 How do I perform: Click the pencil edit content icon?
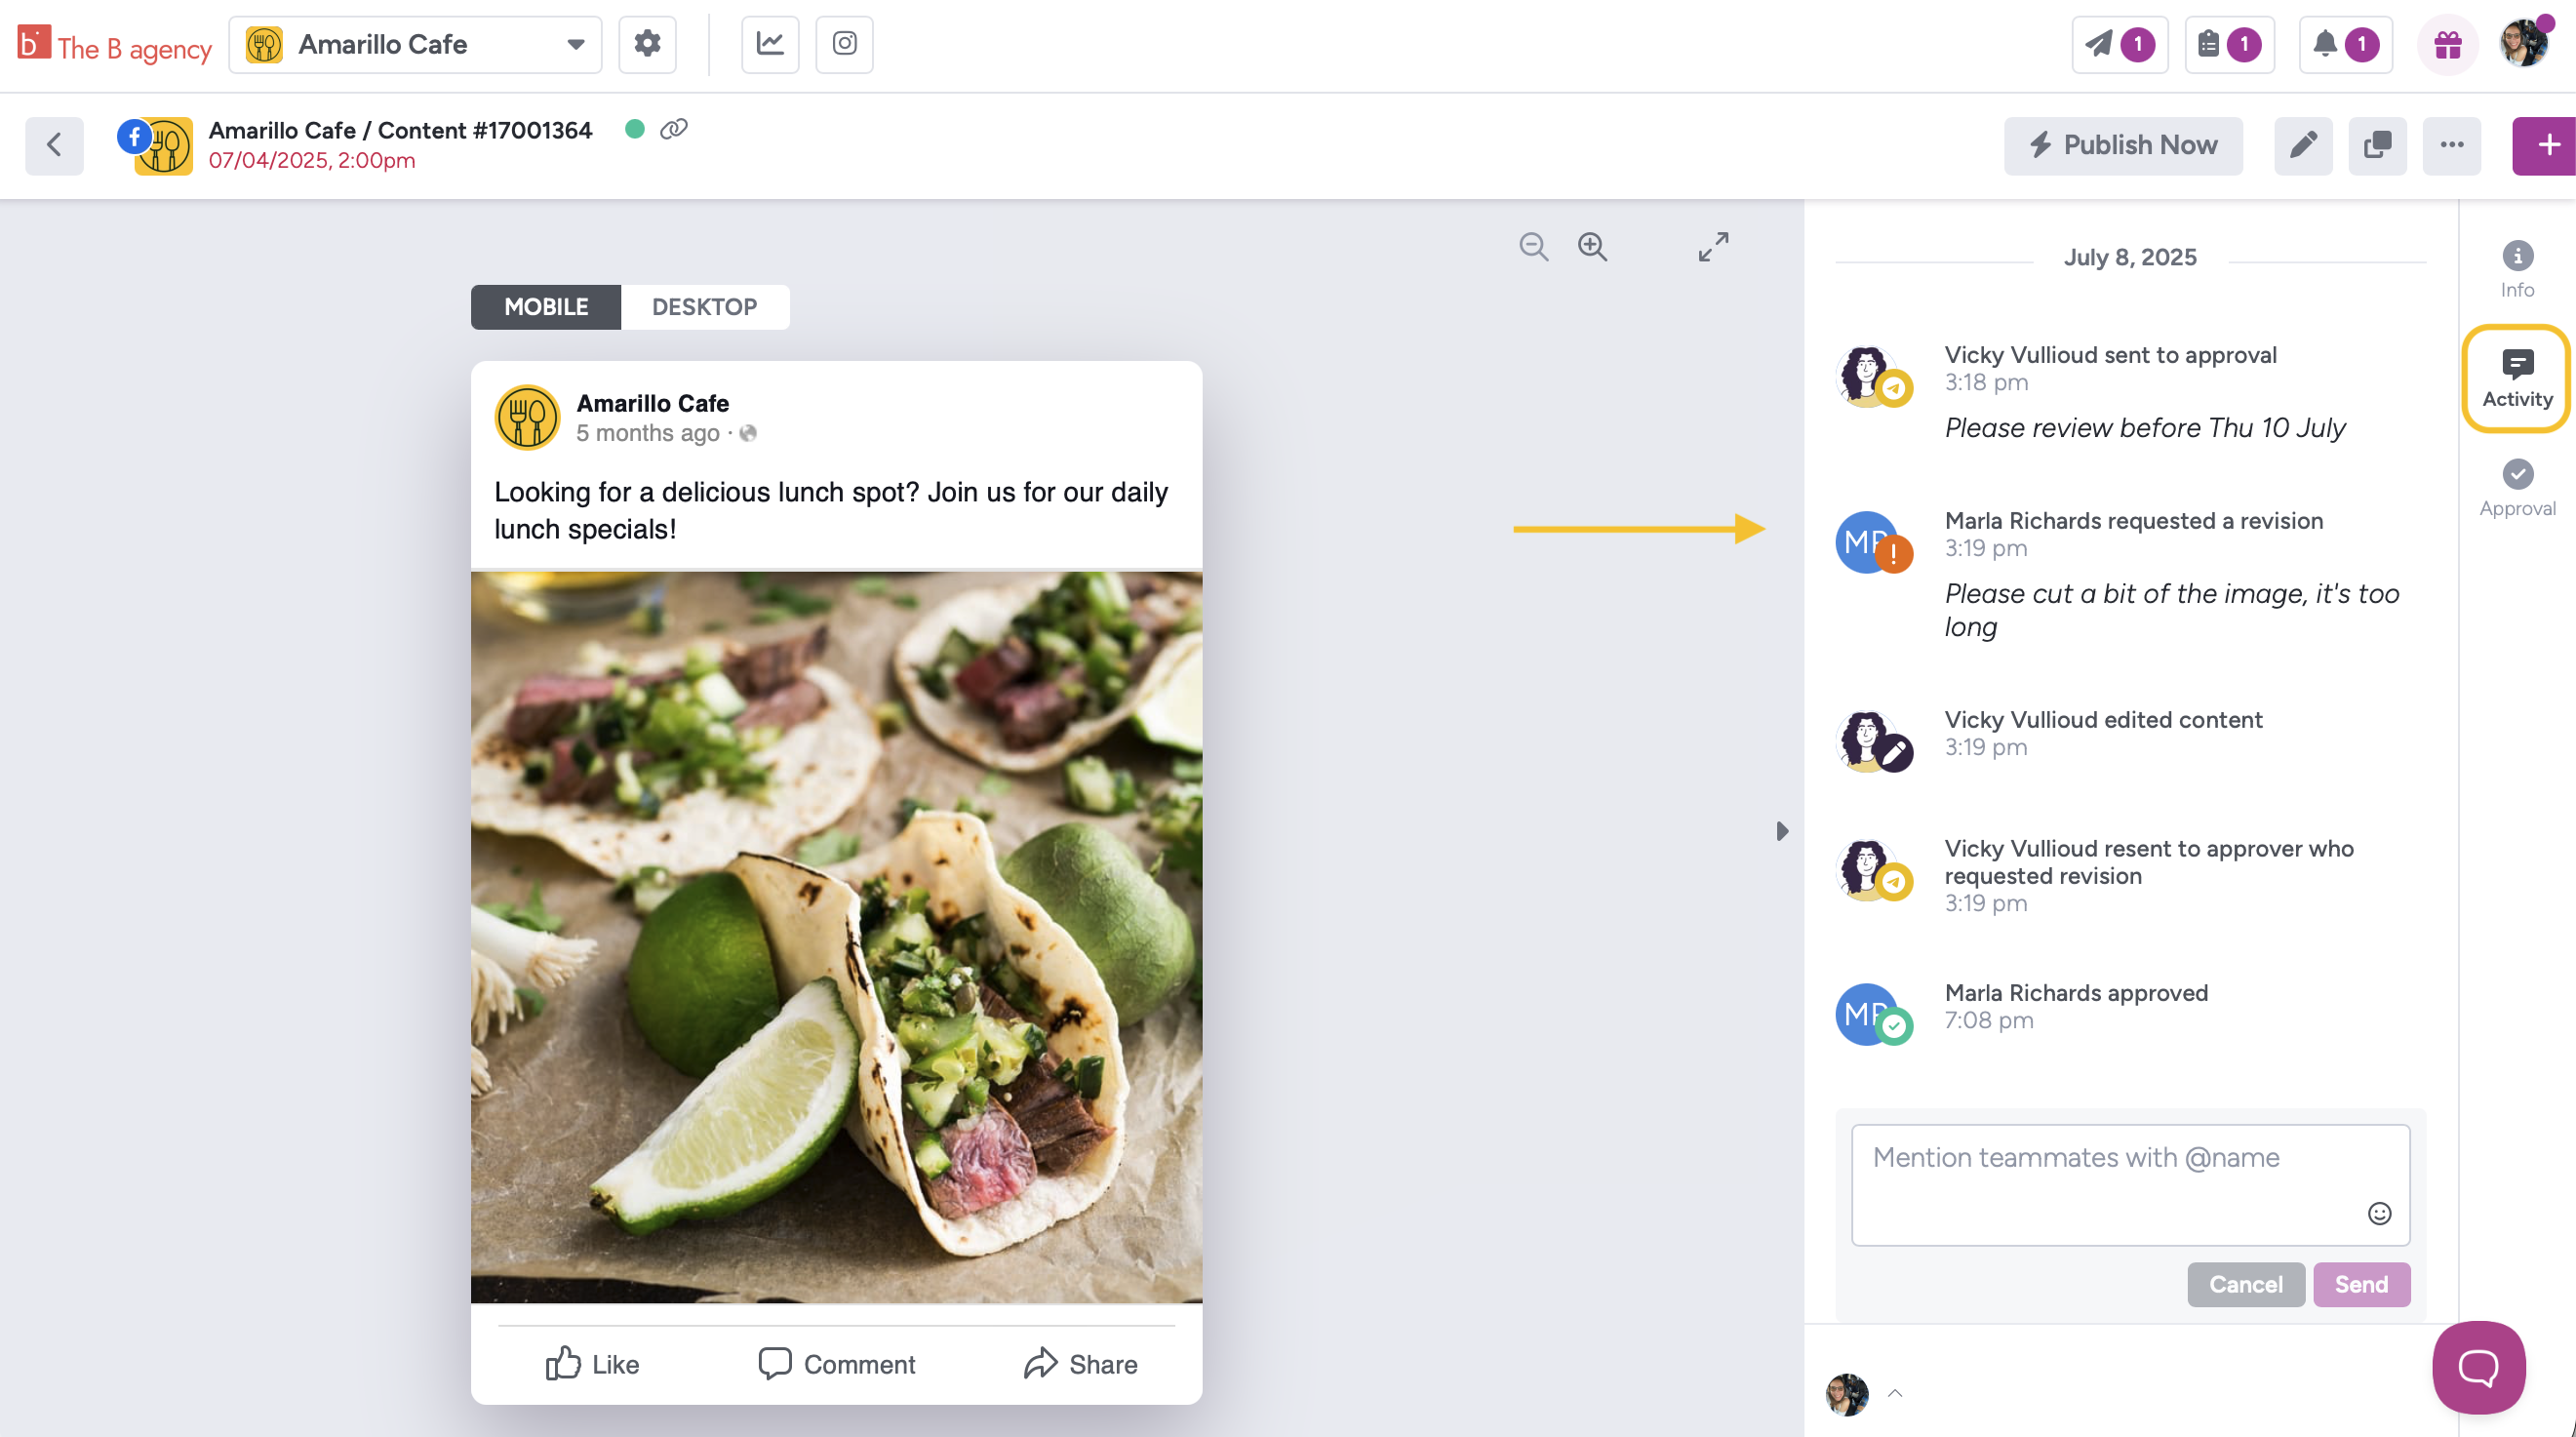pos(2303,146)
